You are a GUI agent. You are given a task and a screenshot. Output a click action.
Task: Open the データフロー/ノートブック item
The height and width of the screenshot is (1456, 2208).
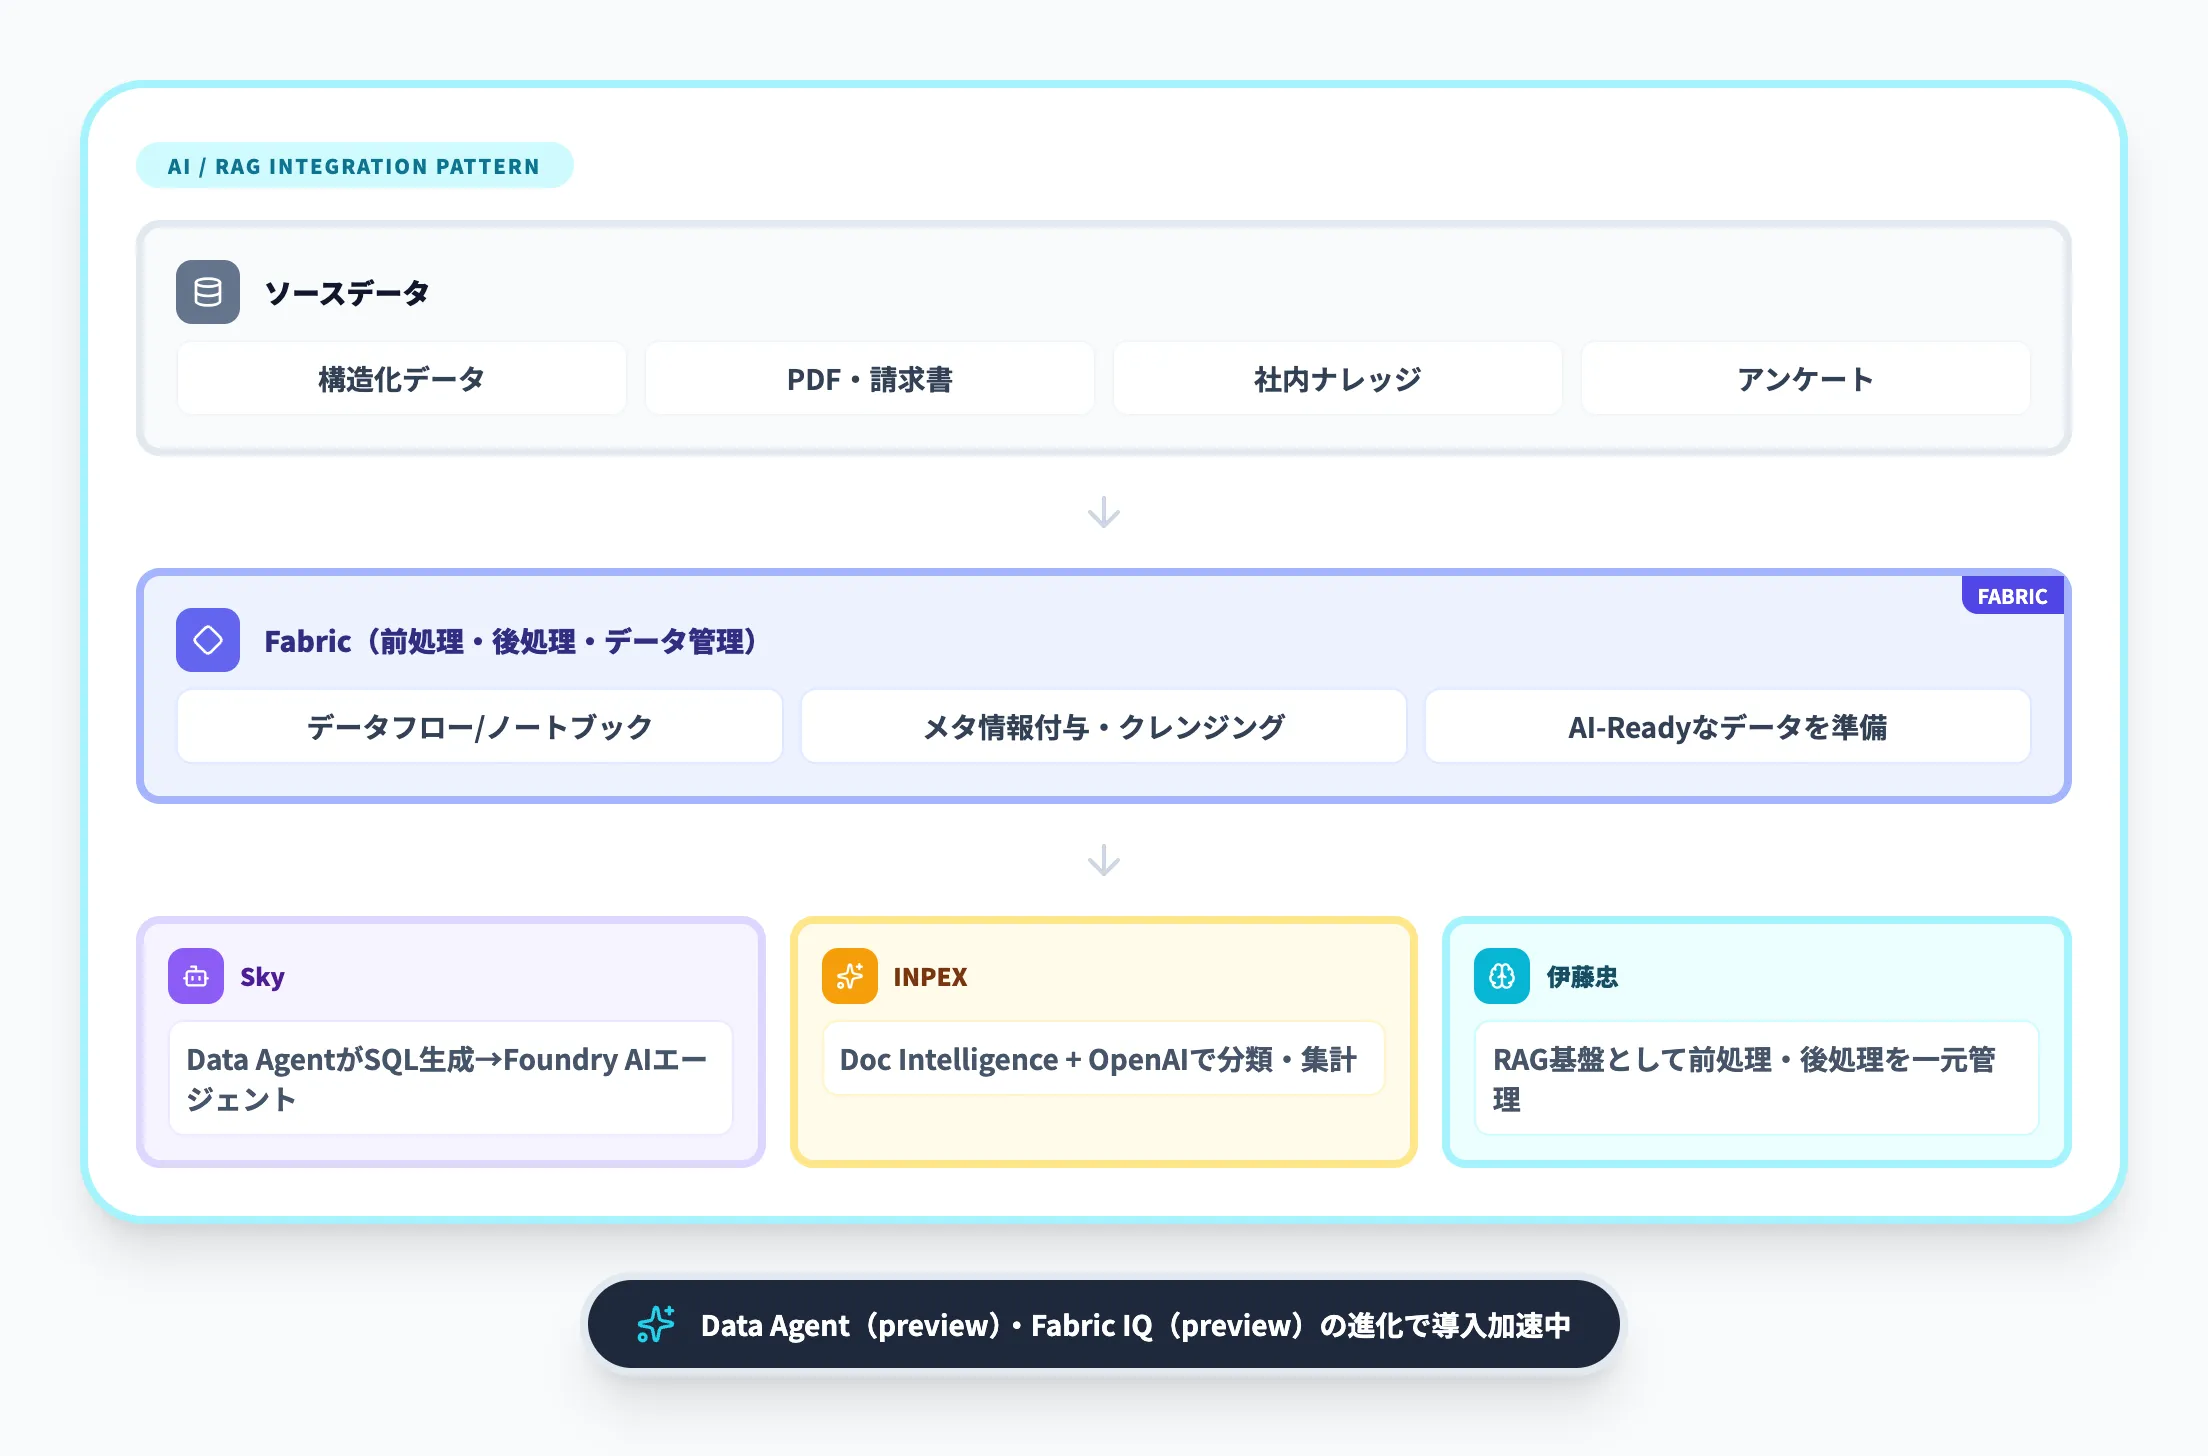click(x=478, y=727)
